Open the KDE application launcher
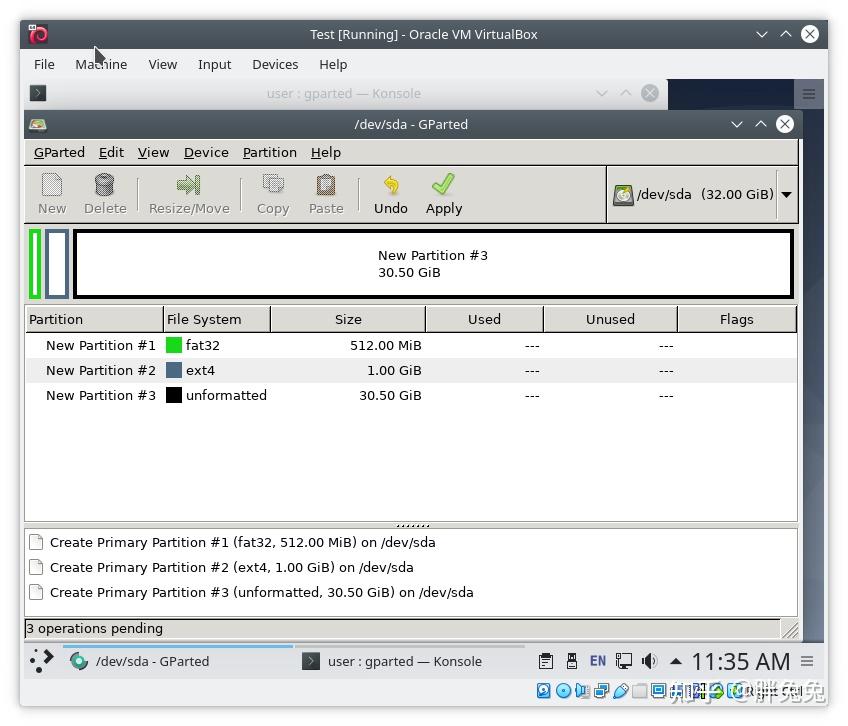 pos(41,661)
